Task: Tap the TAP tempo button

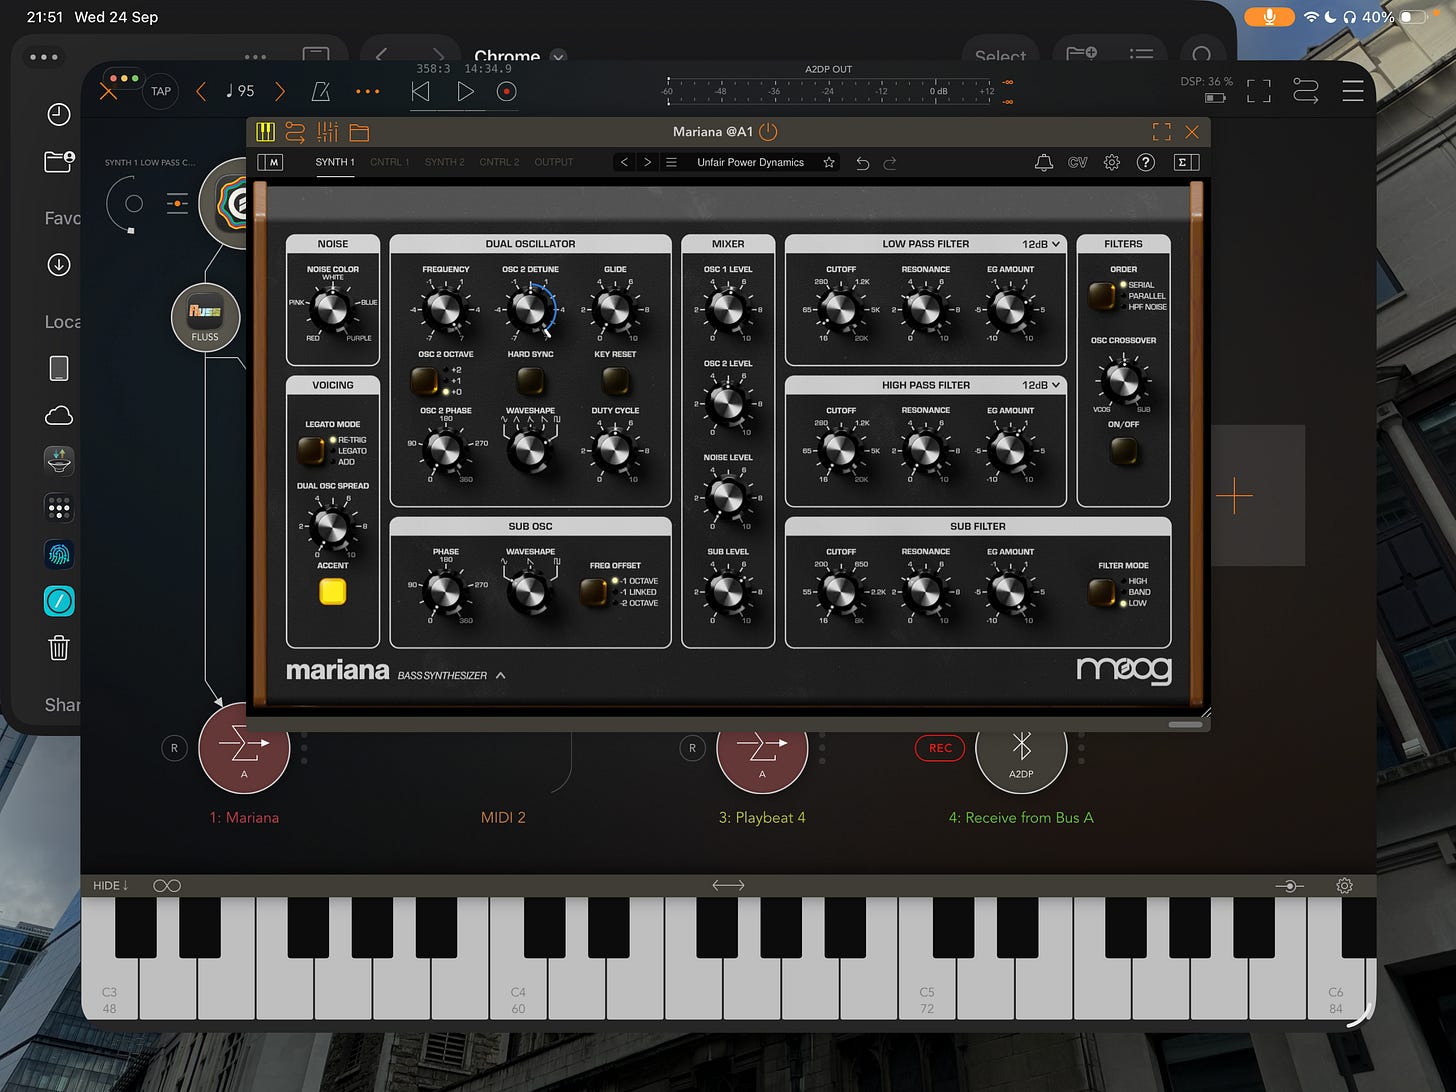Action: (161, 91)
